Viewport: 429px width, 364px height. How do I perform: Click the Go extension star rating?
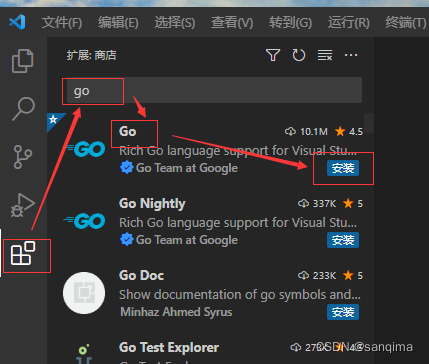[349, 132]
